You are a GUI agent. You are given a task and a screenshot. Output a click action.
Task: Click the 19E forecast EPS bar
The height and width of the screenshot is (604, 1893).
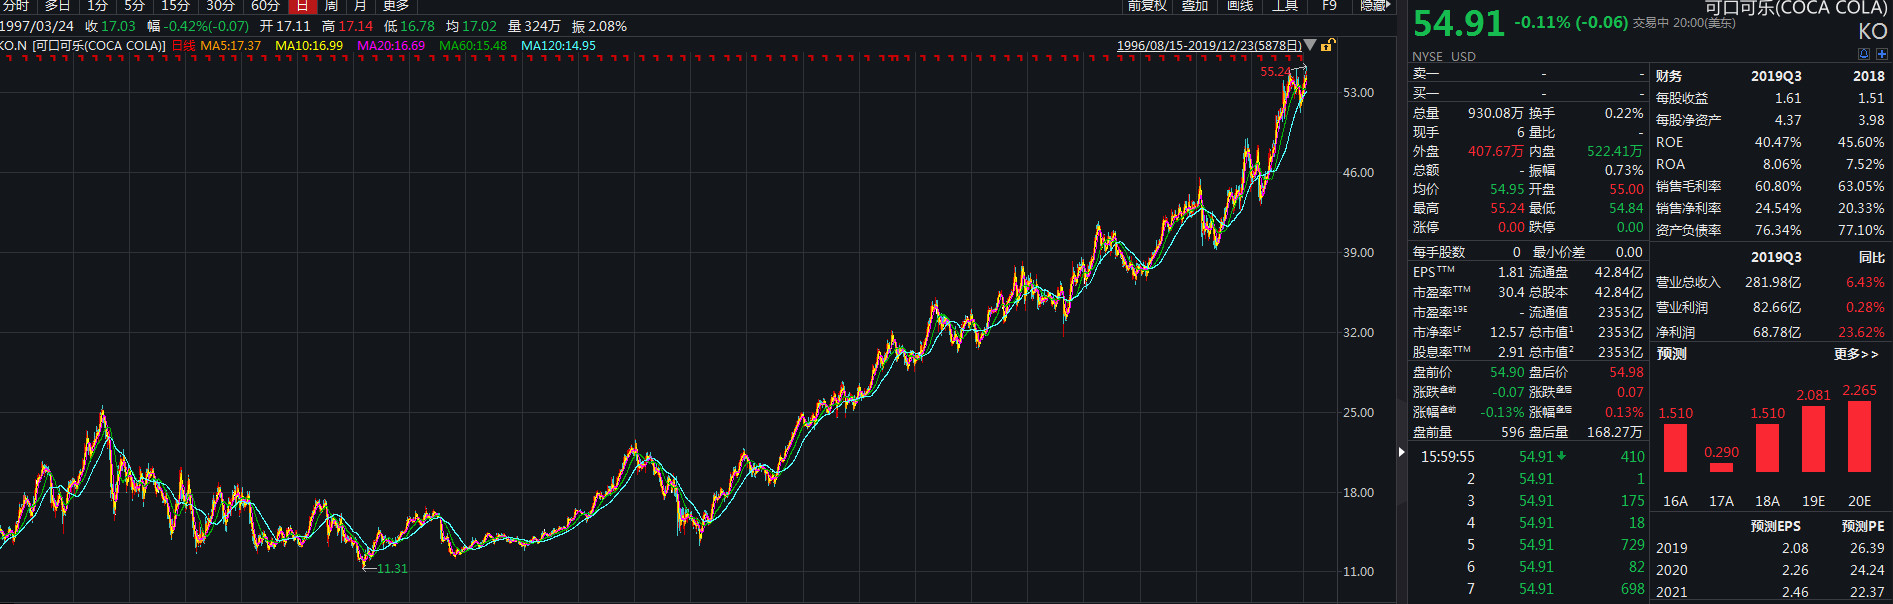[x=1813, y=438]
